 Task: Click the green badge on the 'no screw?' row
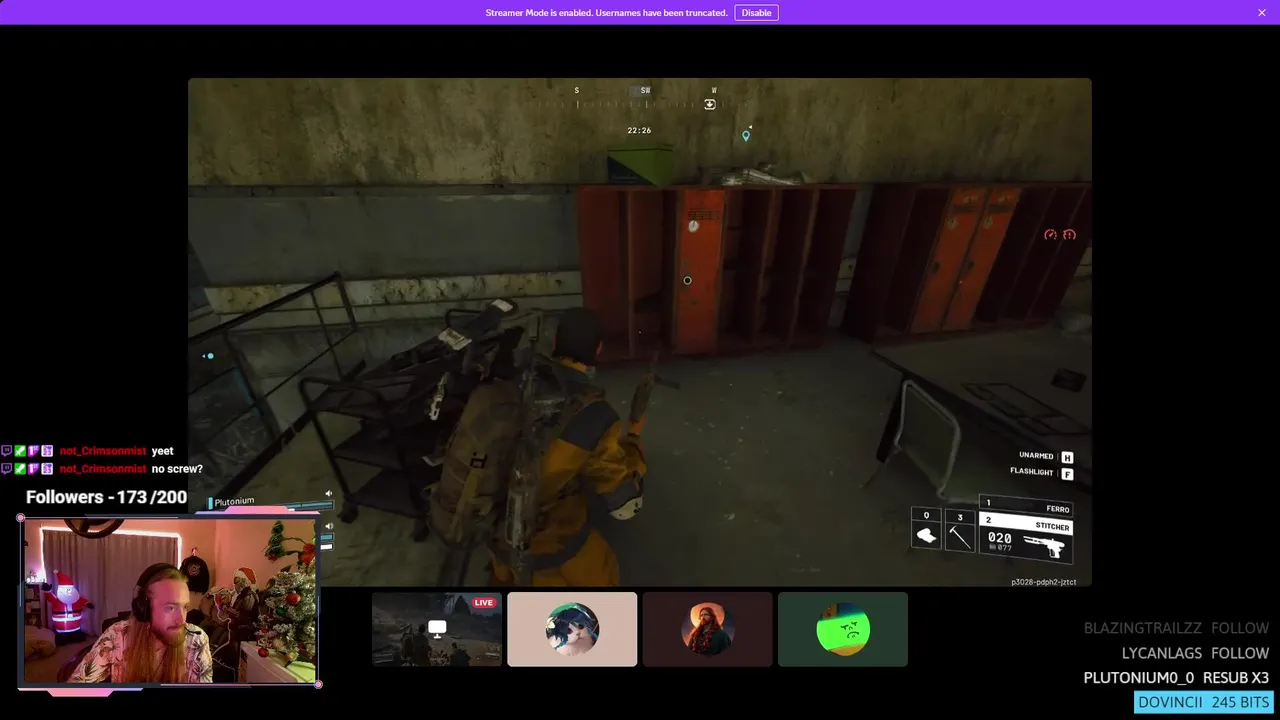coord(20,469)
